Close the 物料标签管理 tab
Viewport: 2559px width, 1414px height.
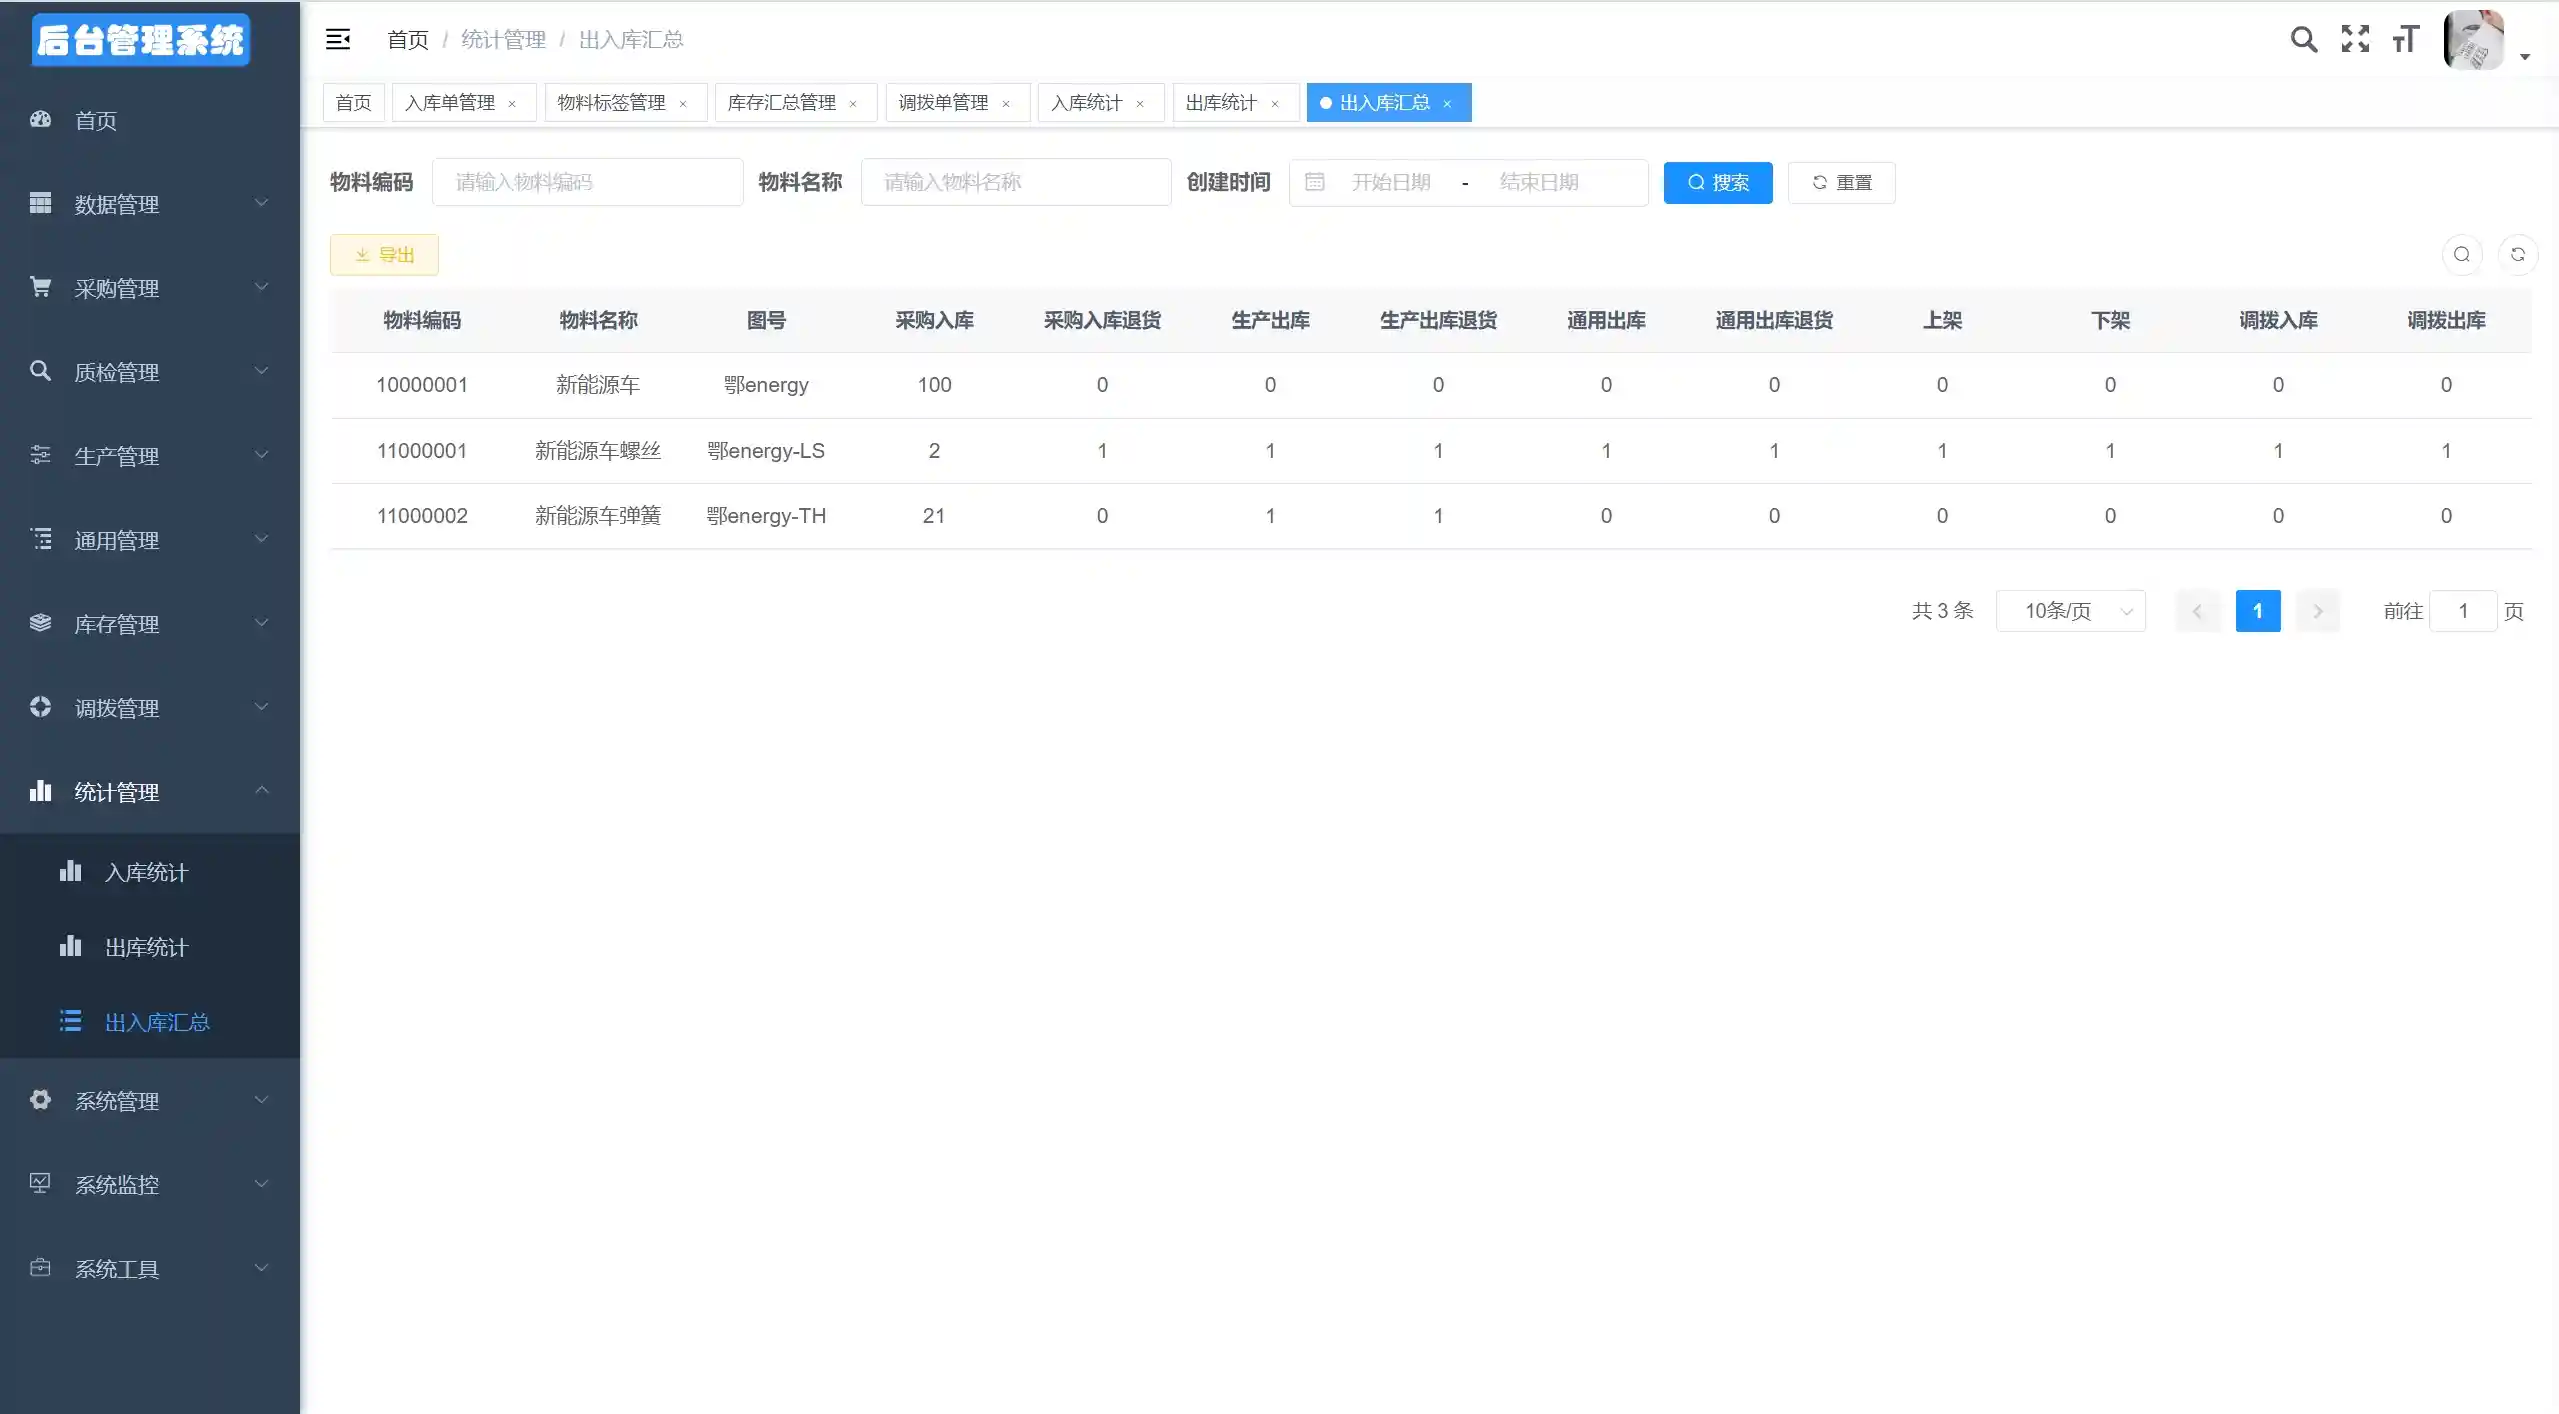(x=683, y=104)
